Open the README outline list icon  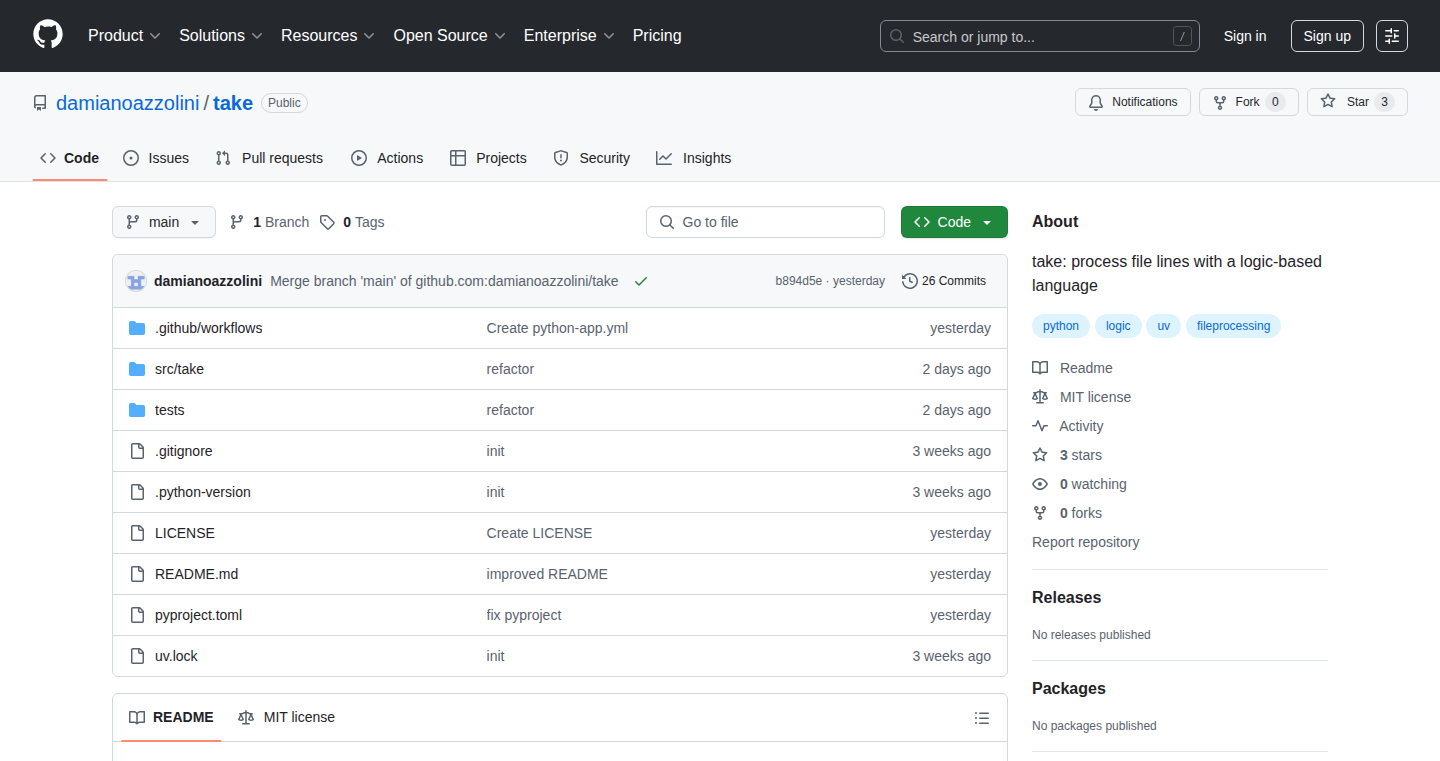(982, 718)
